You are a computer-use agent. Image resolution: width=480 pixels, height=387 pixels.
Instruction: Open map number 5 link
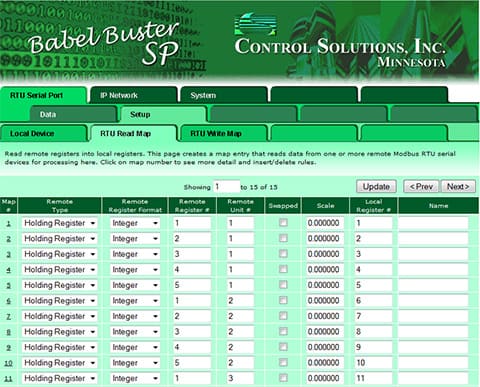tap(9, 285)
